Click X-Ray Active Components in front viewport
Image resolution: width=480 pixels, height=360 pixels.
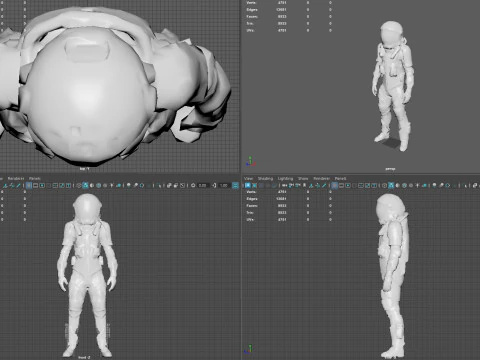pos(176,185)
